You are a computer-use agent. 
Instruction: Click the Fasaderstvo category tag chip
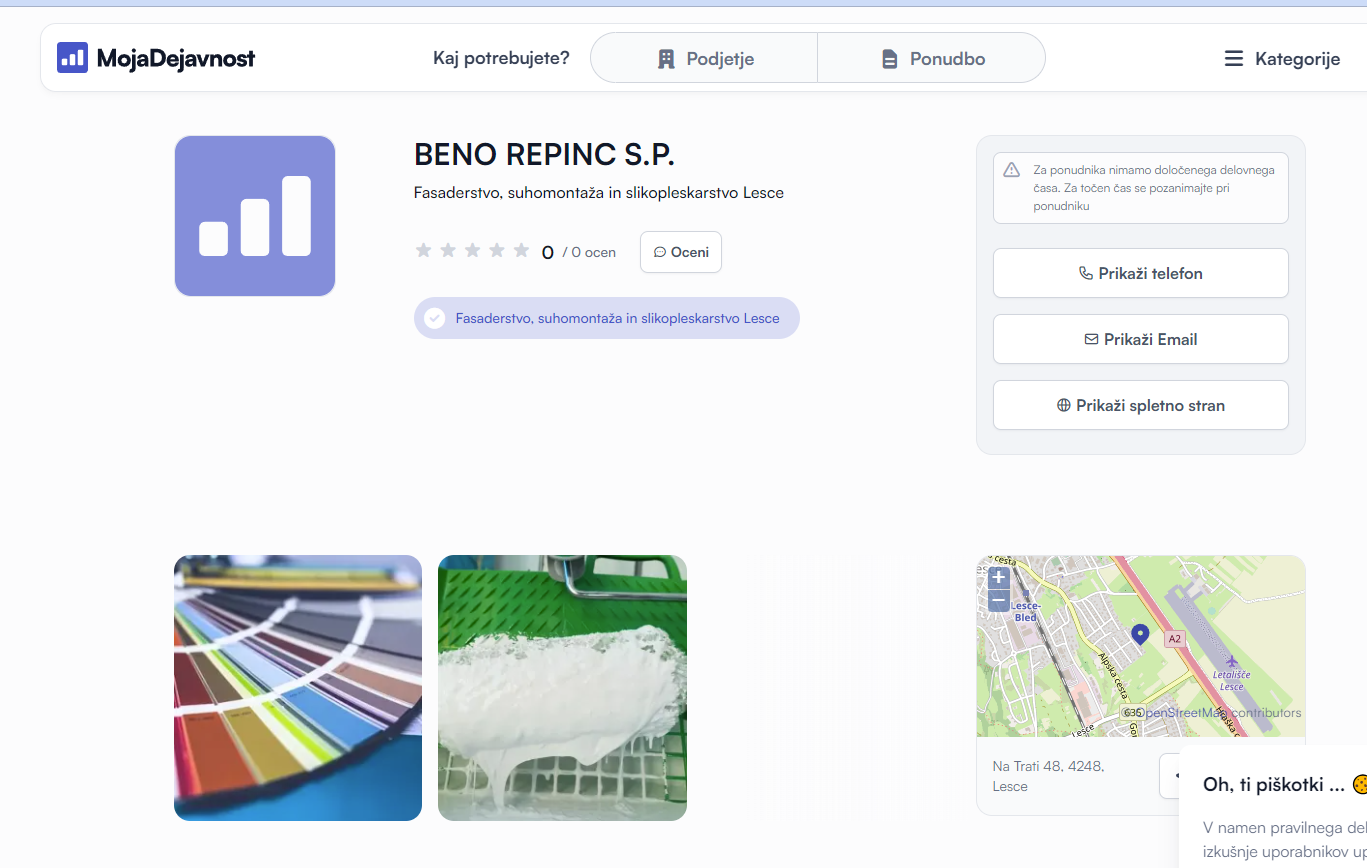[606, 318]
